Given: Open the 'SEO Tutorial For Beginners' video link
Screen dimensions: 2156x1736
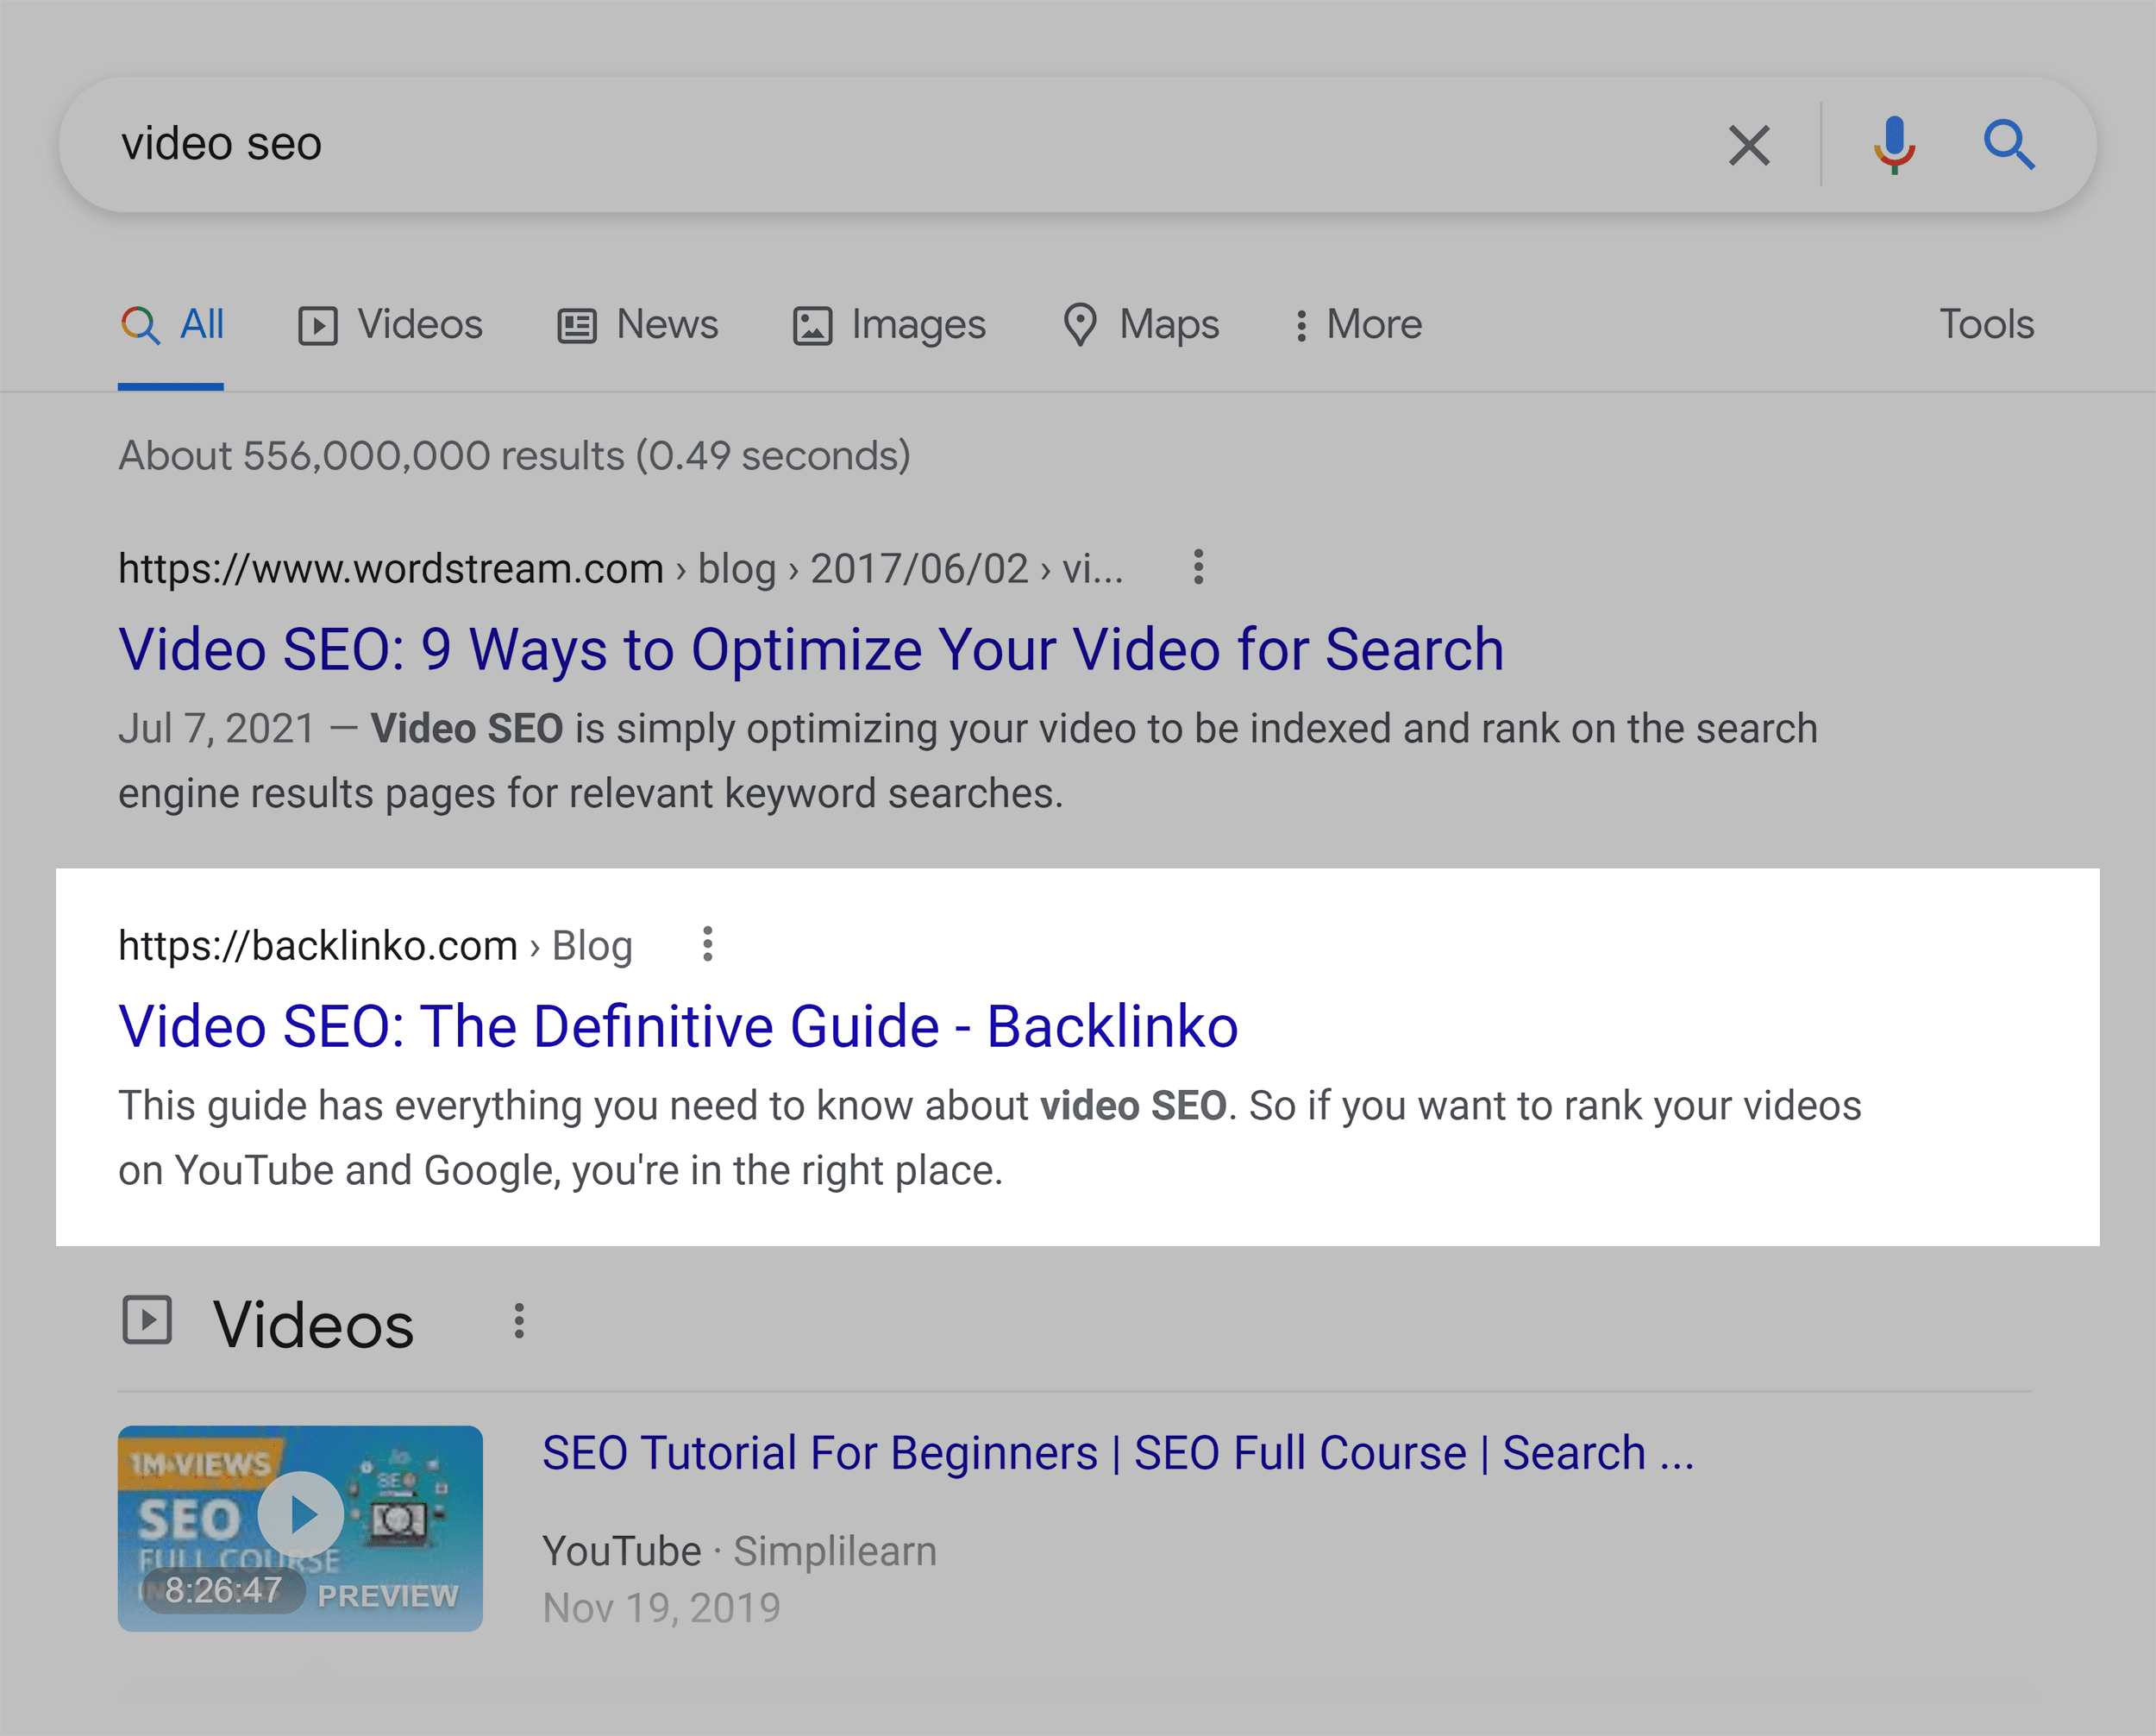Looking at the screenshot, I should click(x=1118, y=1453).
